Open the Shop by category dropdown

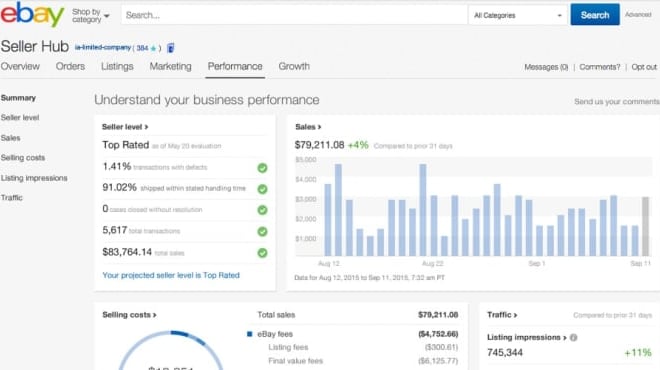90,16
